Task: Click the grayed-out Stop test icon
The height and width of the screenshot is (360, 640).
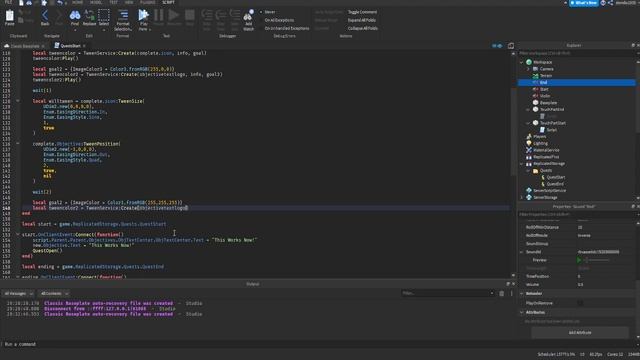Action: click(x=189, y=16)
